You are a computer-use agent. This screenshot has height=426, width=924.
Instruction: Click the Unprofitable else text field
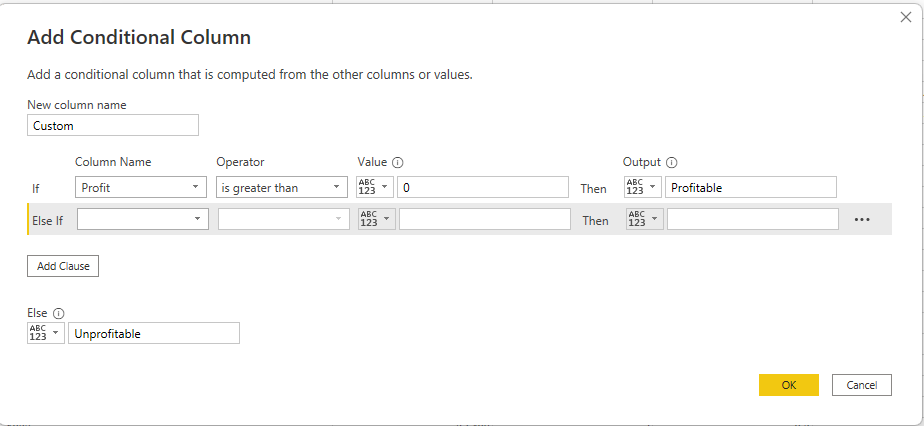[154, 333]
